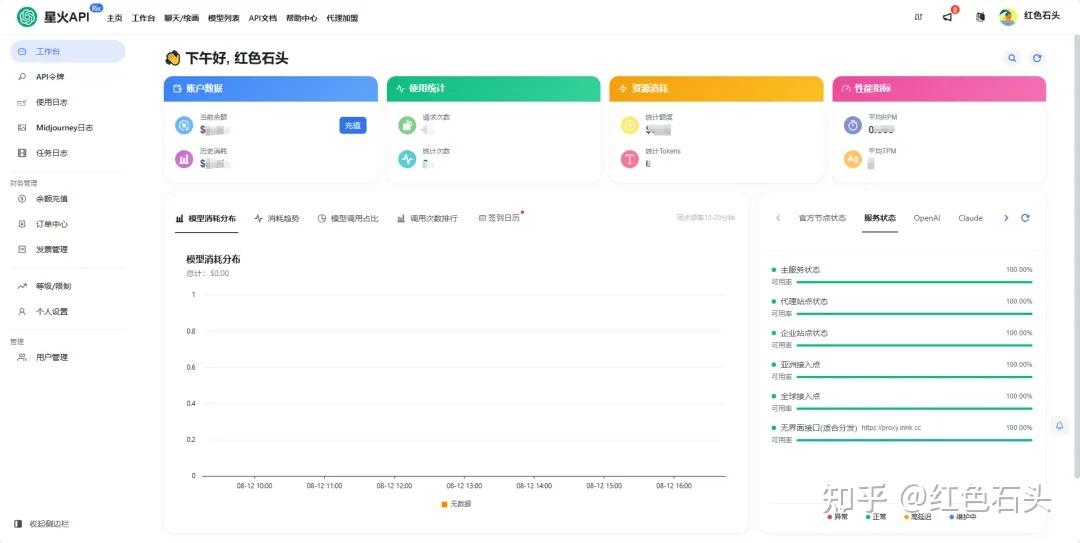Click the 历史消耗 purple chart icon

click(x=184, y=159)
